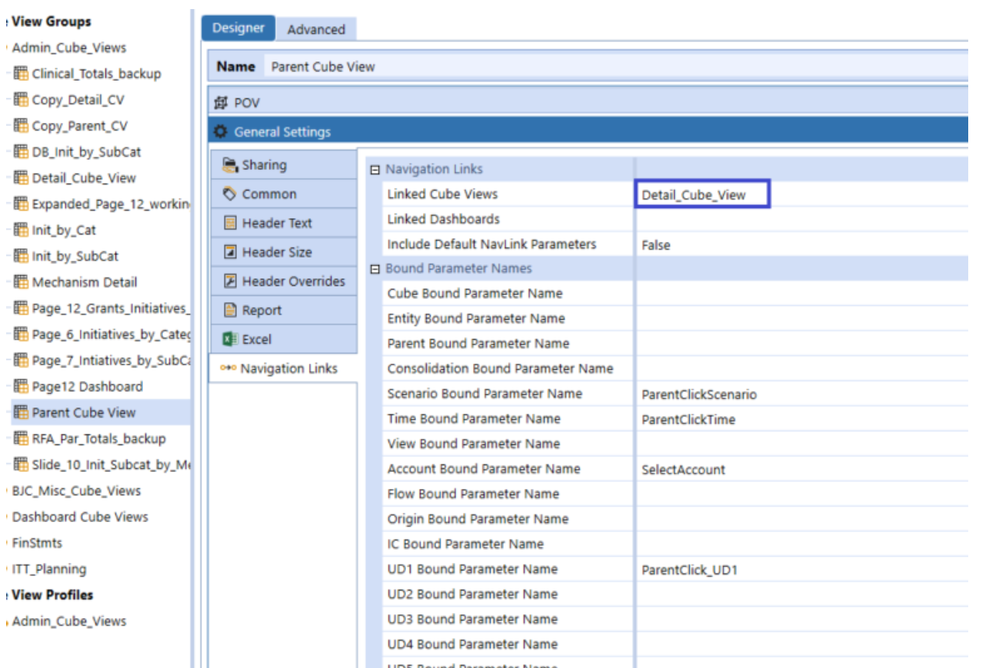Click the Include Default NavLink Parameters value
Viewport: 999px width, 668px height.
pos(656,245)
